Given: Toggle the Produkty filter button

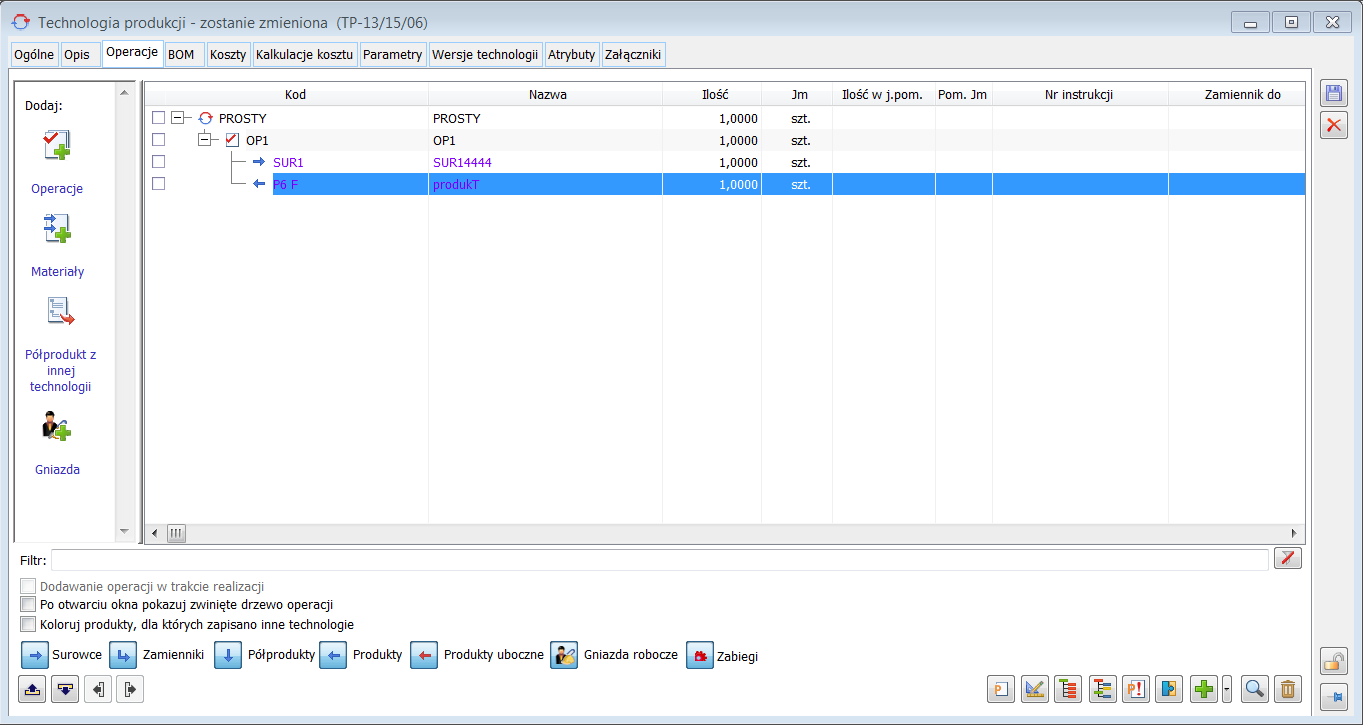Looking at the screenshot, I should (333, 656).
